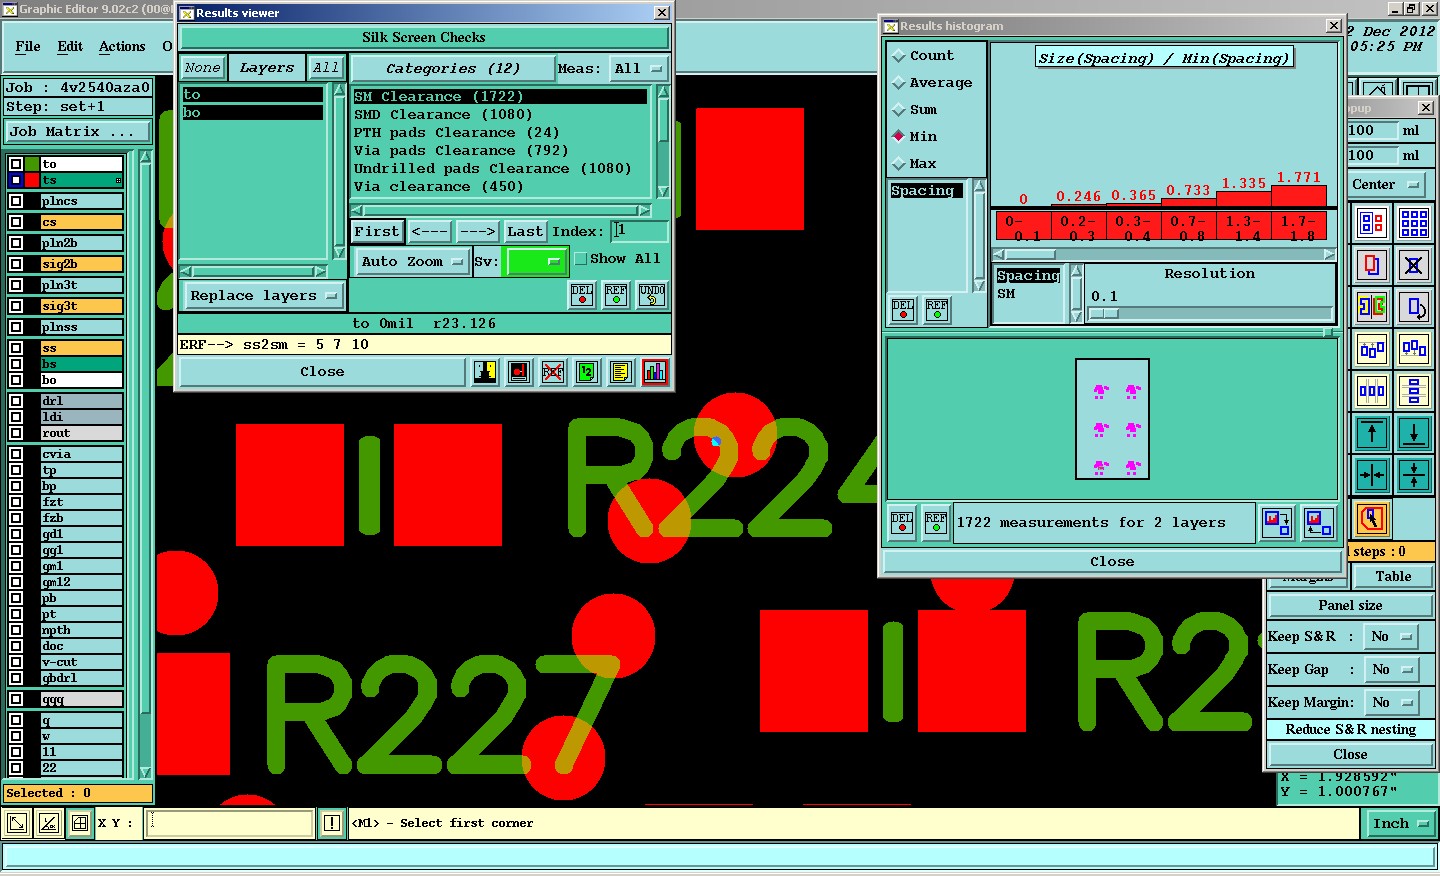Image resolution: width=1440 pixels, height=876 pixels.
Task: Open the Center alignment dropdown
Action: (x=1385, y=185)
